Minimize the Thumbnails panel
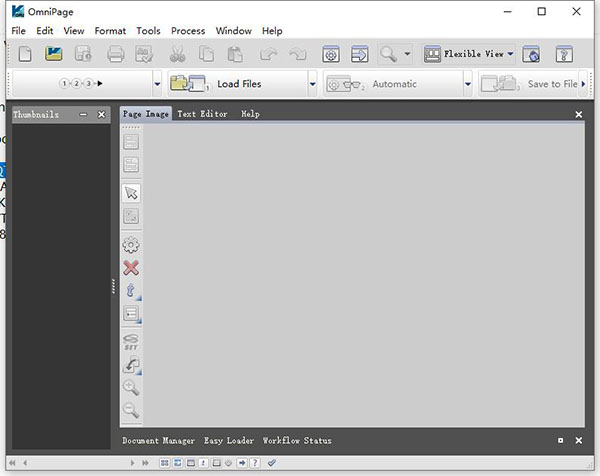The width and height of the screenshot is (600, 476). [83, 114]
